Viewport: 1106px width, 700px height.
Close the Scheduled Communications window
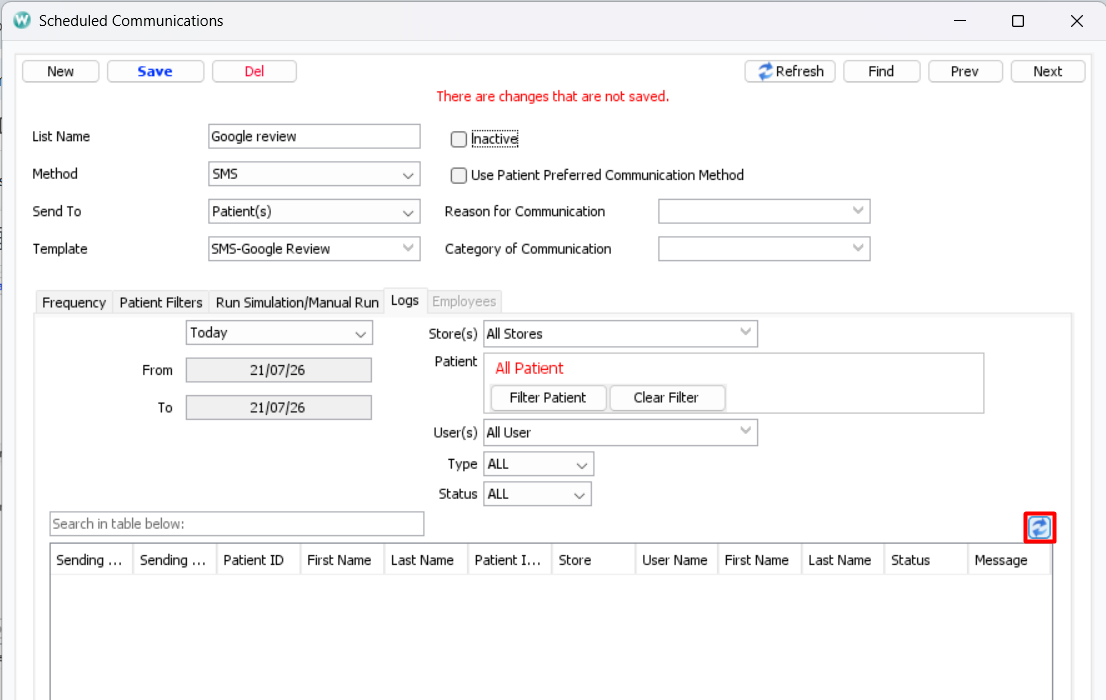pos(1076,20)
